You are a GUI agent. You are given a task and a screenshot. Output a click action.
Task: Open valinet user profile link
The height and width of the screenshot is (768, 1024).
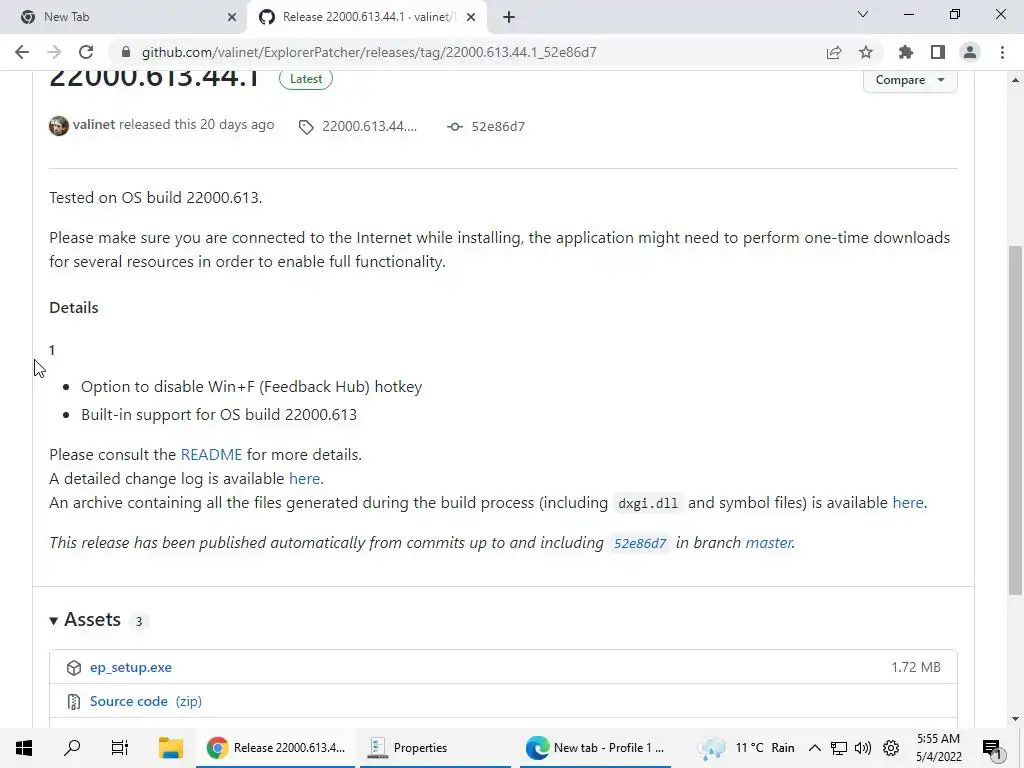click(93, 125)
